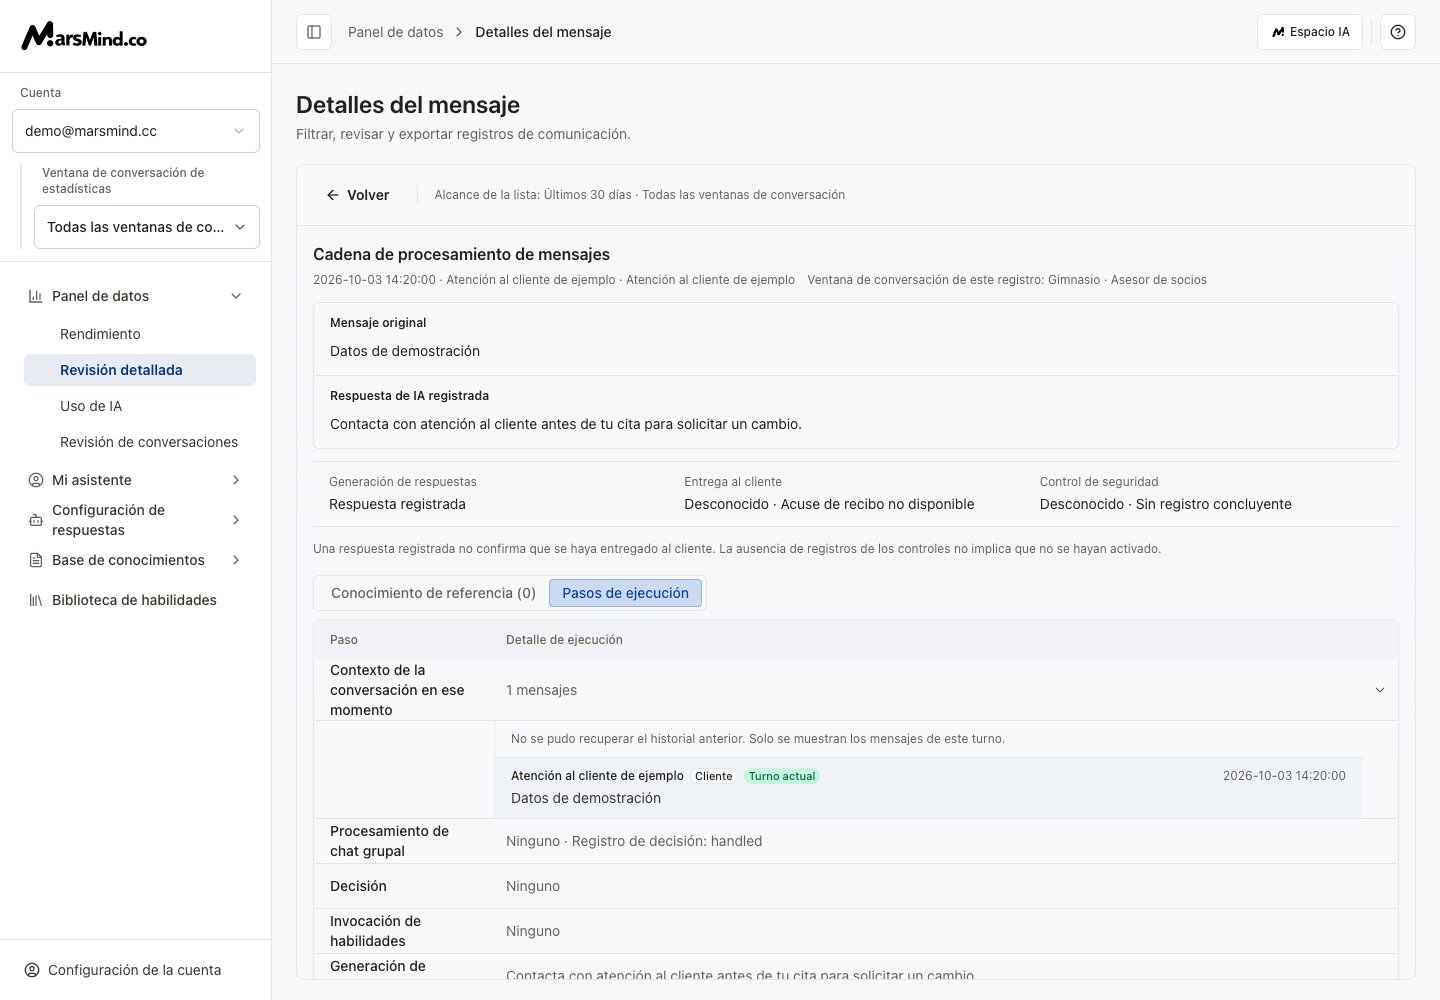The height and width of the screenshot is (1000, 1440).
Task: Click the Panel de datos chart icon
Action: point(36,296)
